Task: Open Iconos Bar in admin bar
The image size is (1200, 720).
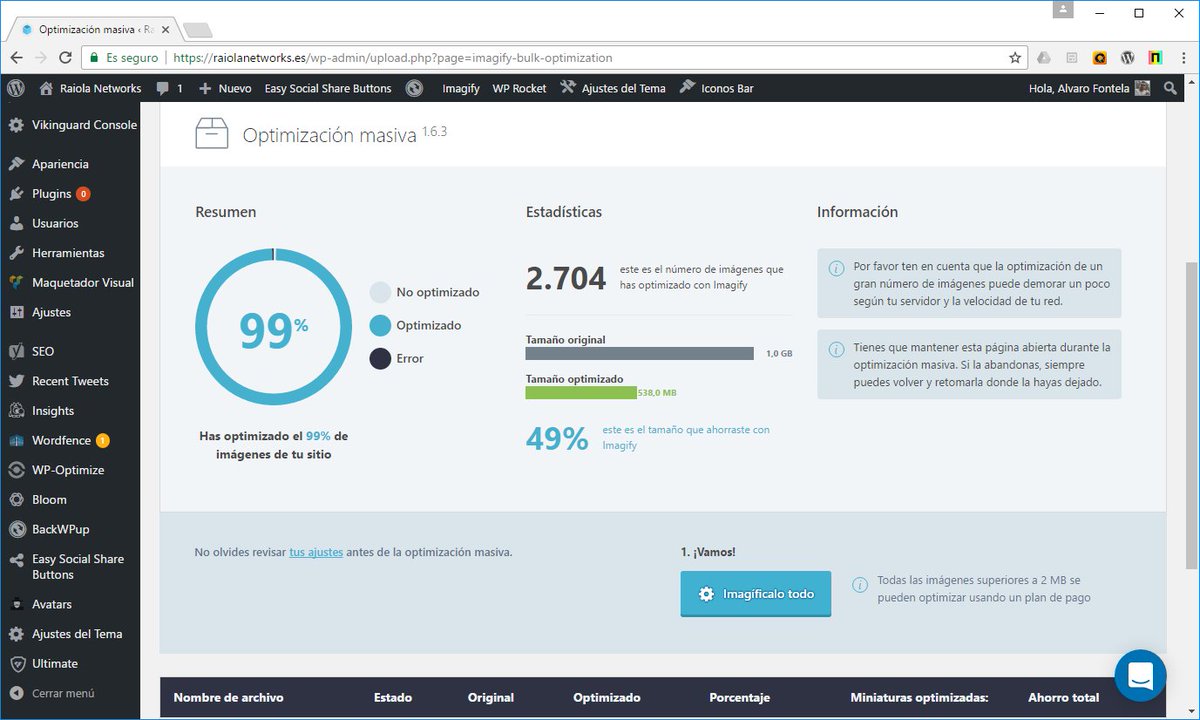Action: (716, 88)
